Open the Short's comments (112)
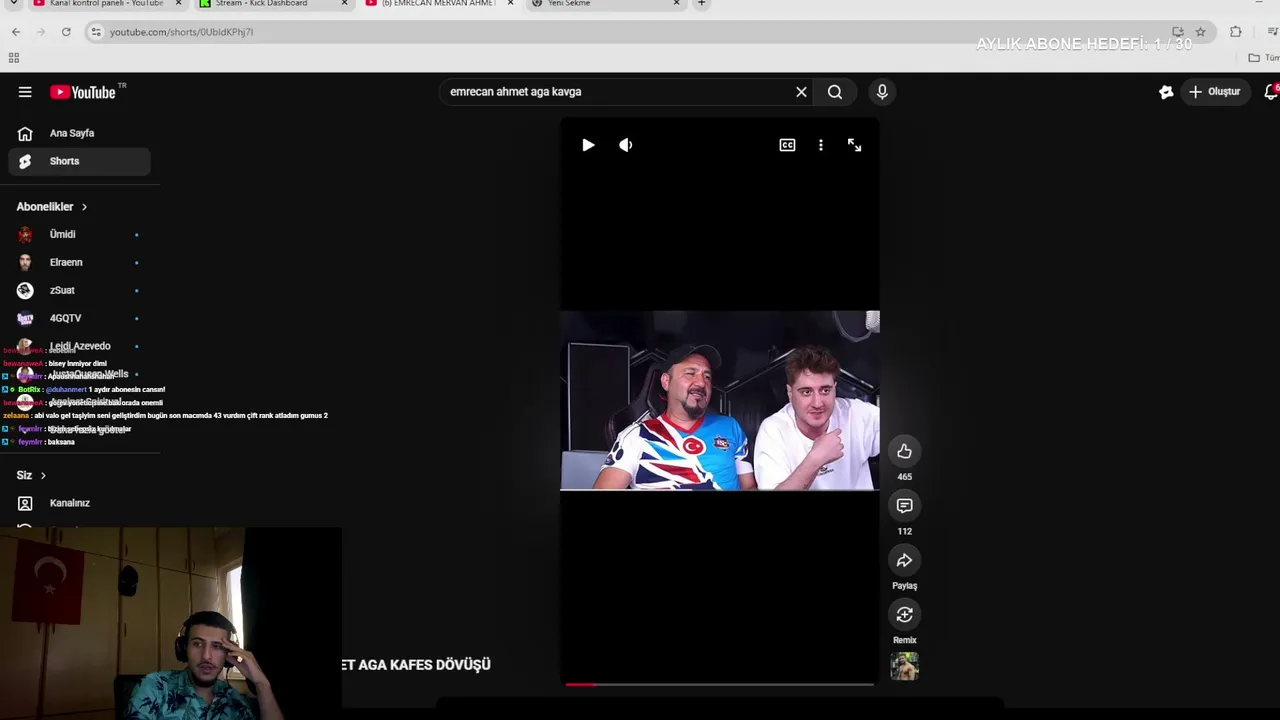The image size is (1280, 720). (x=904, y=506)
